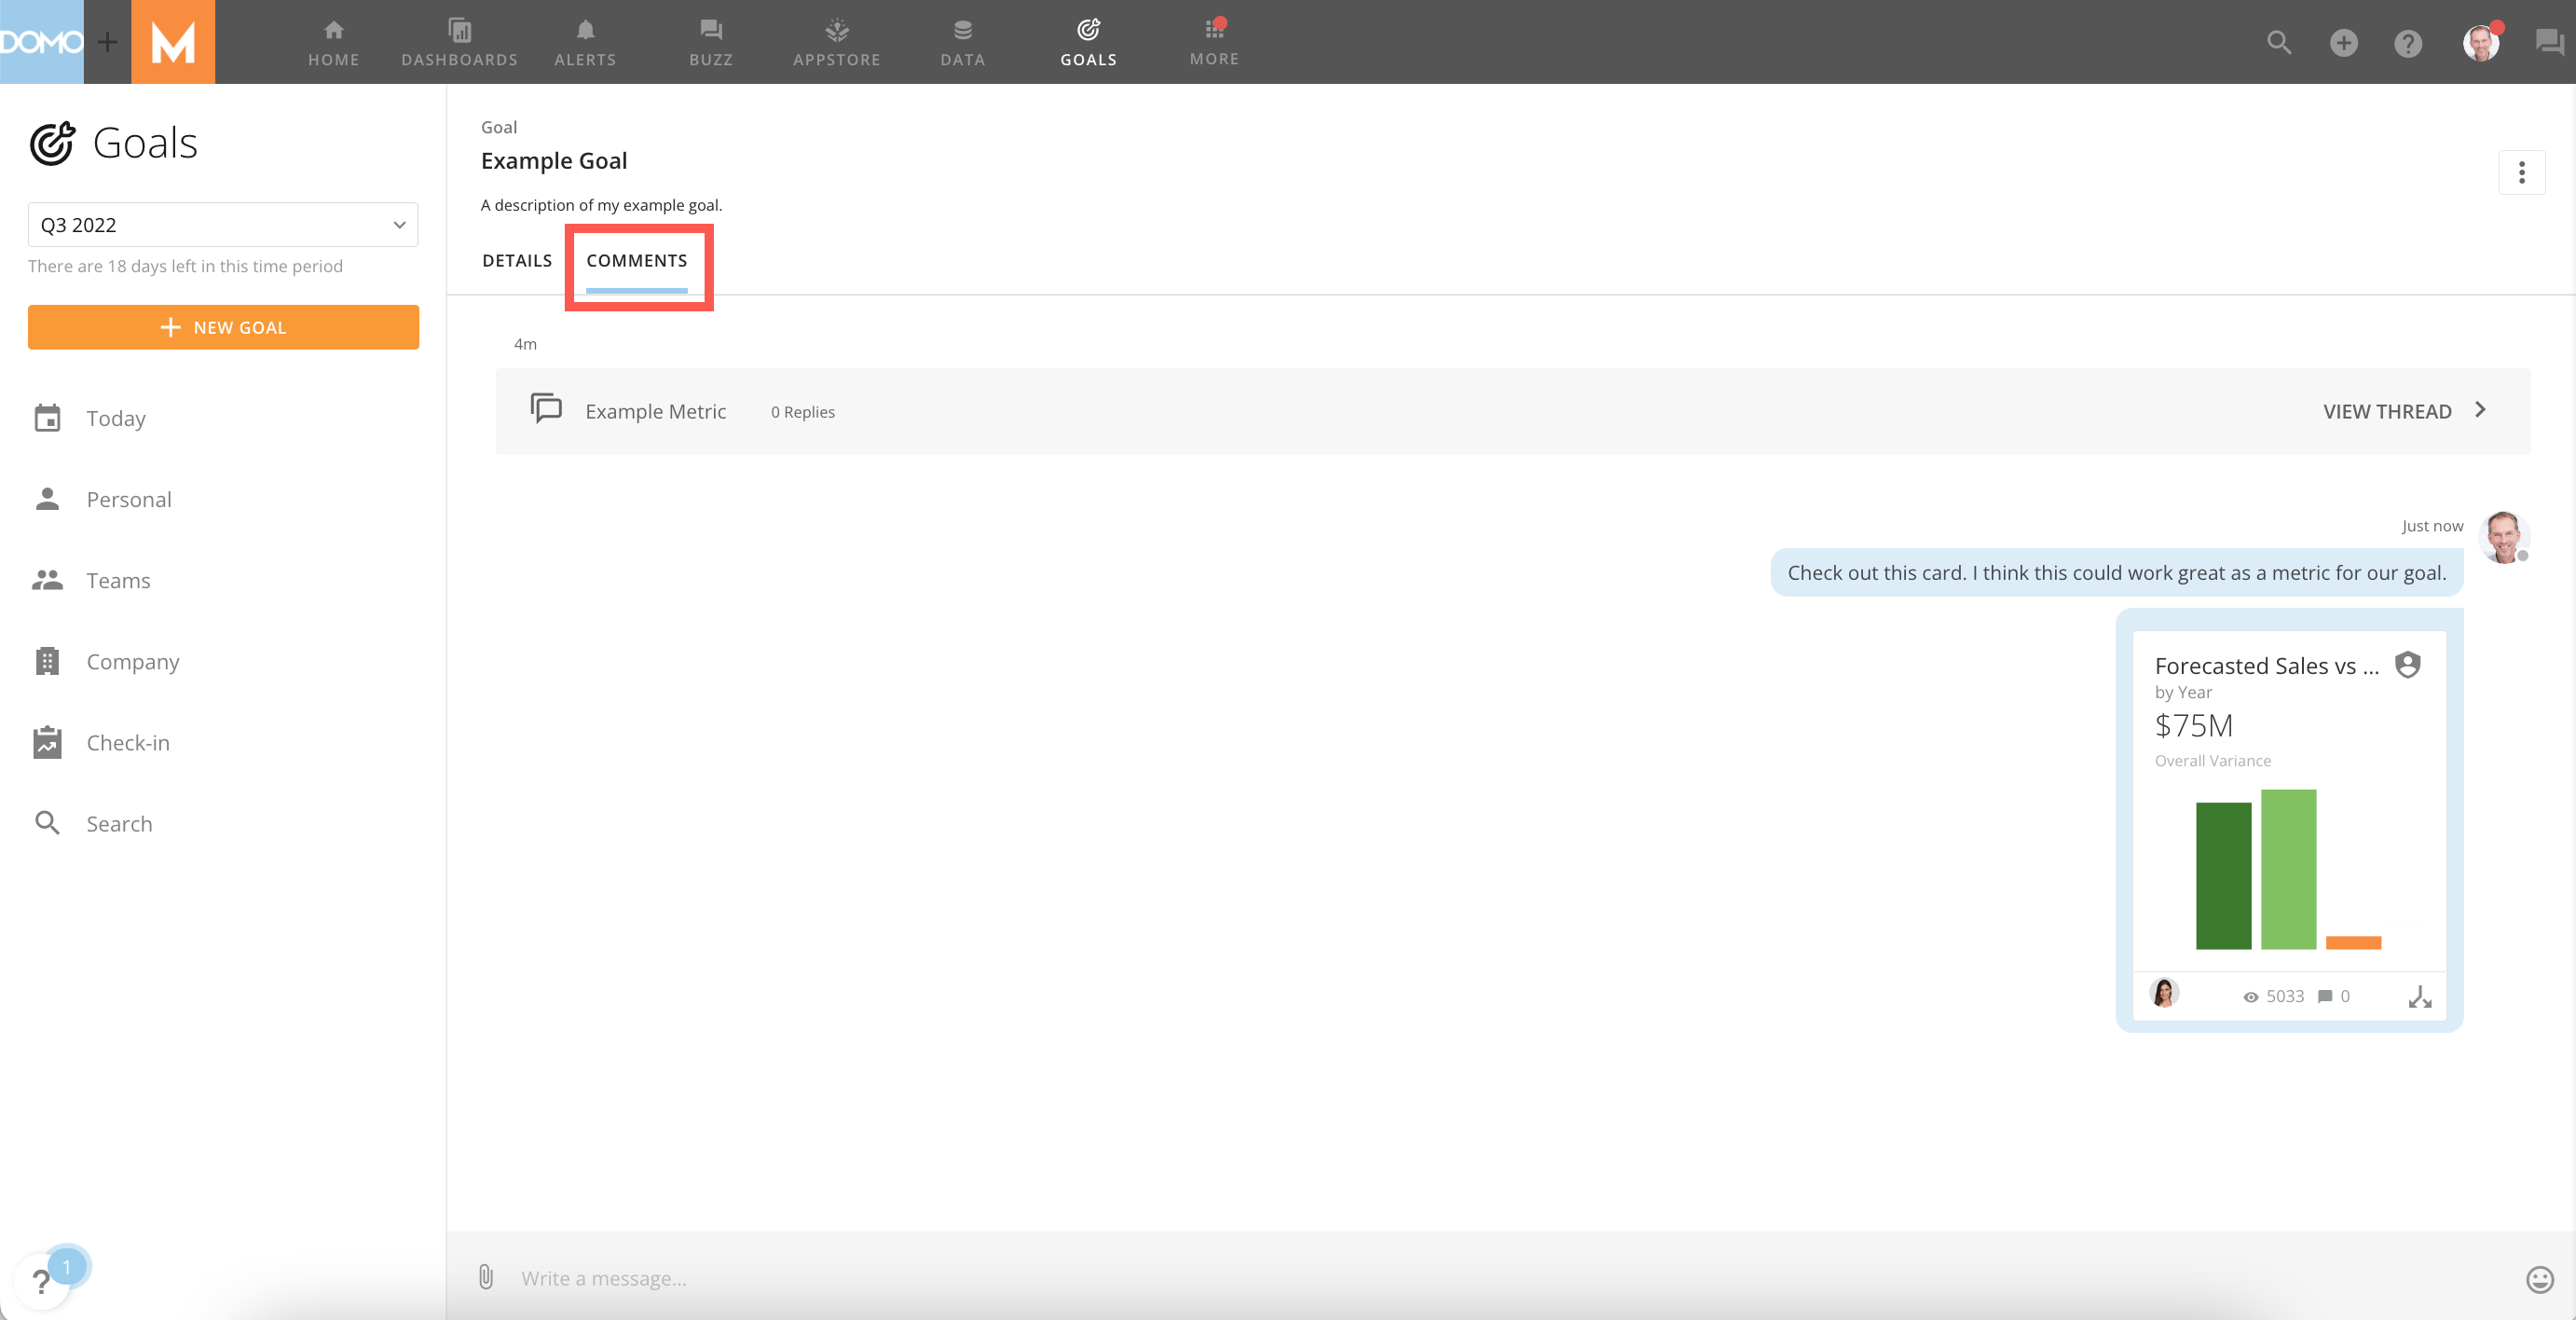
Task: Open Alerts bell in navigation
Action: coord(585,42)
